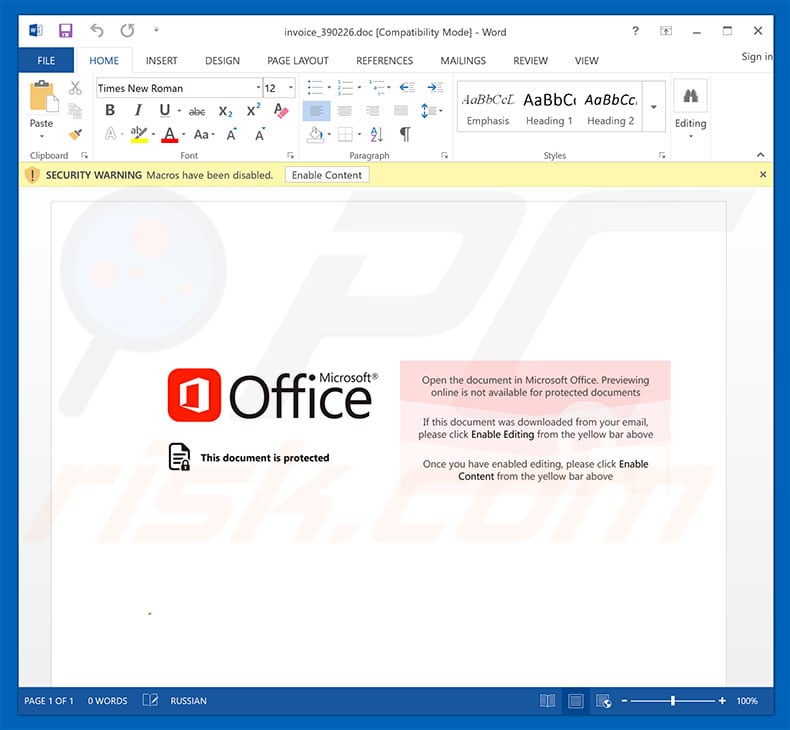Copy selection using Copy icon
This screenshot has height=730, width=790.
pyautogui.click(x=75, y=111)
